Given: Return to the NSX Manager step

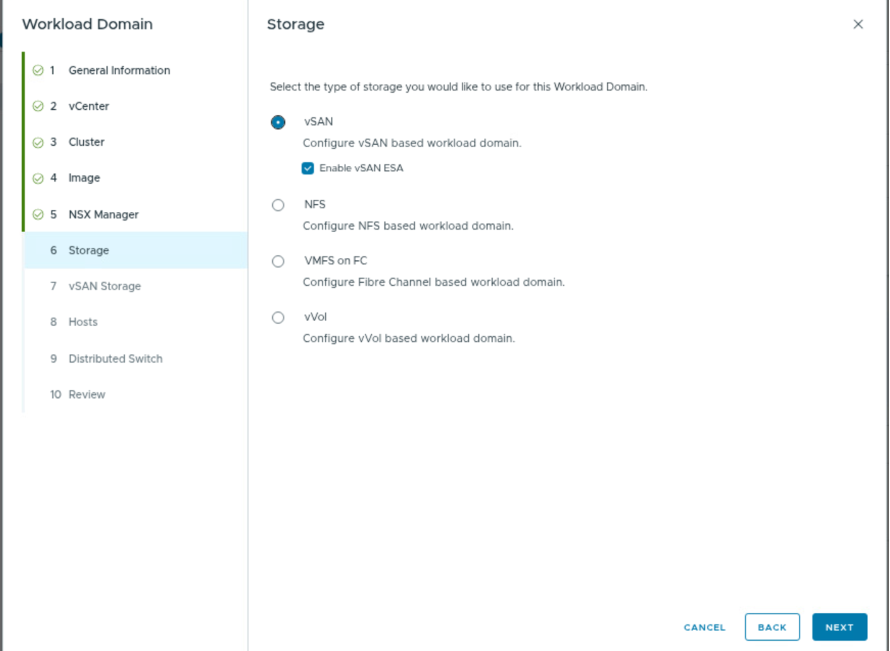Looking at the screenshot, I should [x=103, y=215].
